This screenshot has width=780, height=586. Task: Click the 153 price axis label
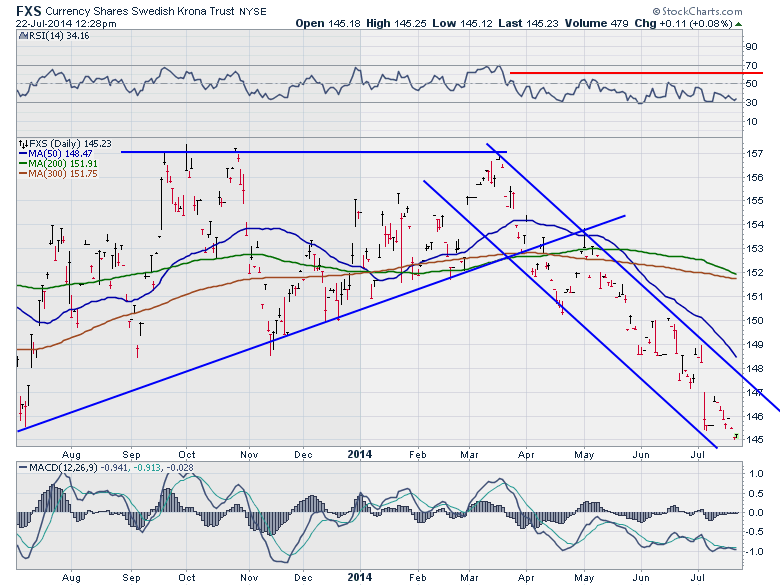(755, 248)
